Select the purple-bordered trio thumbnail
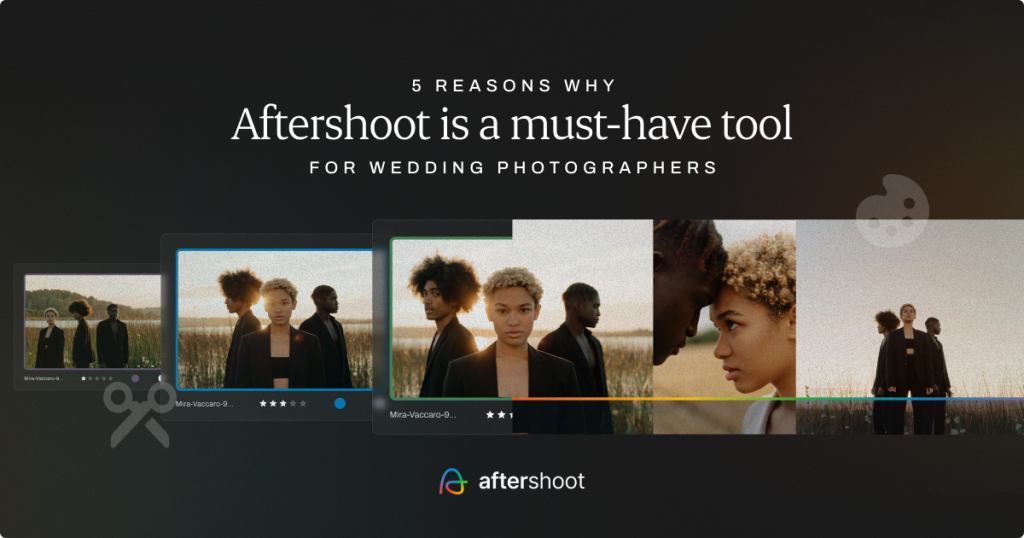The height and width of the screenshot is (538, 1024). [91, 322]
